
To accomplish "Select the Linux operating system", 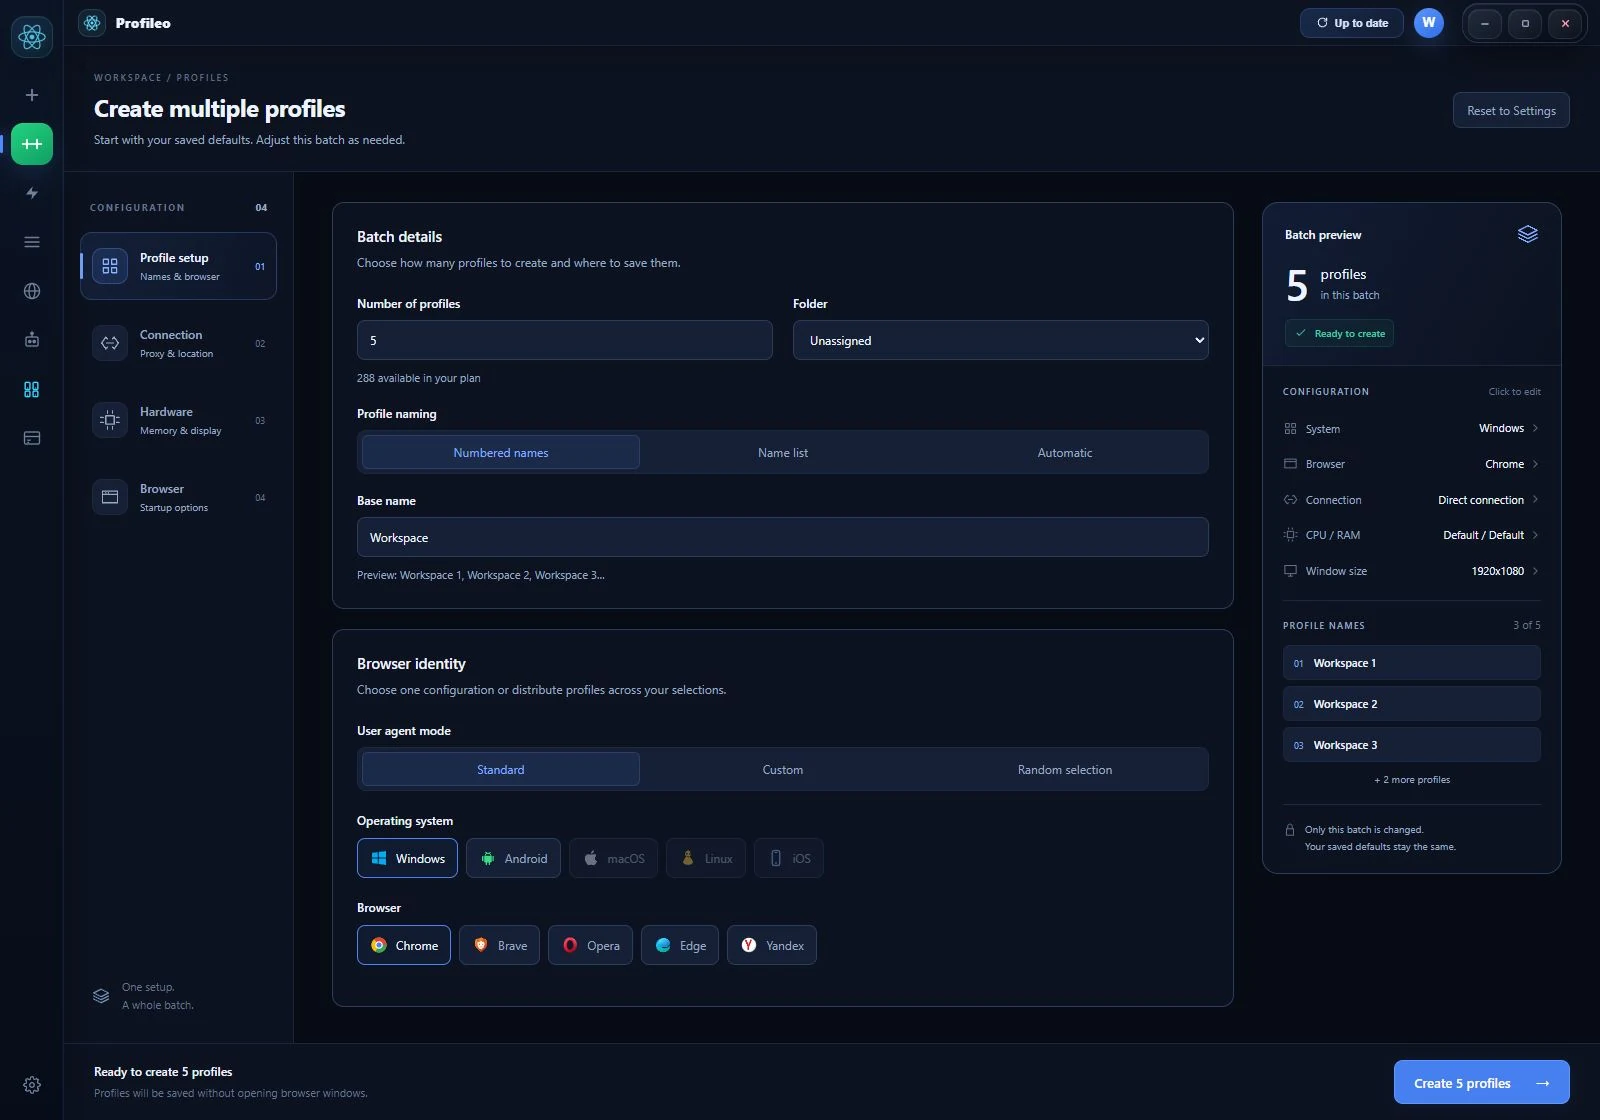I will tap(705, 858).
